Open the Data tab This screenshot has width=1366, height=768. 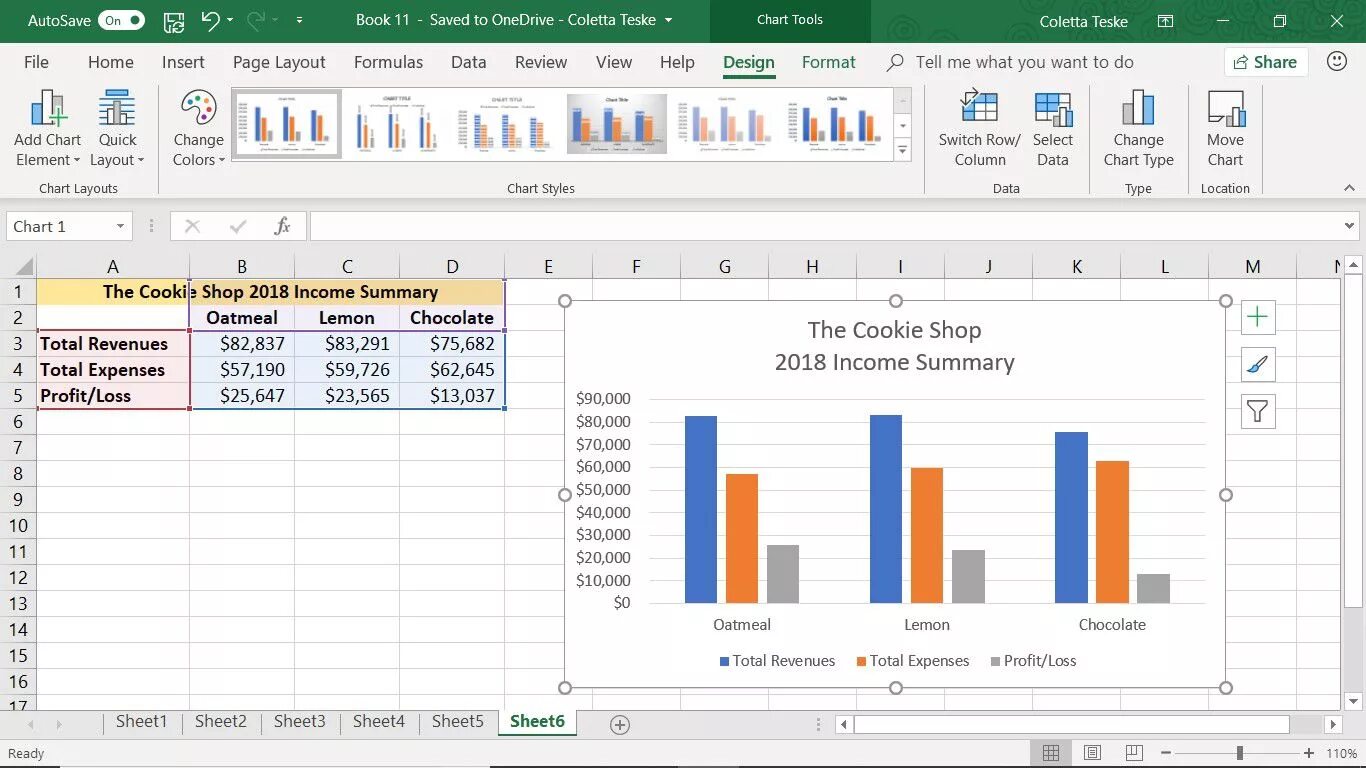(468, 62)
